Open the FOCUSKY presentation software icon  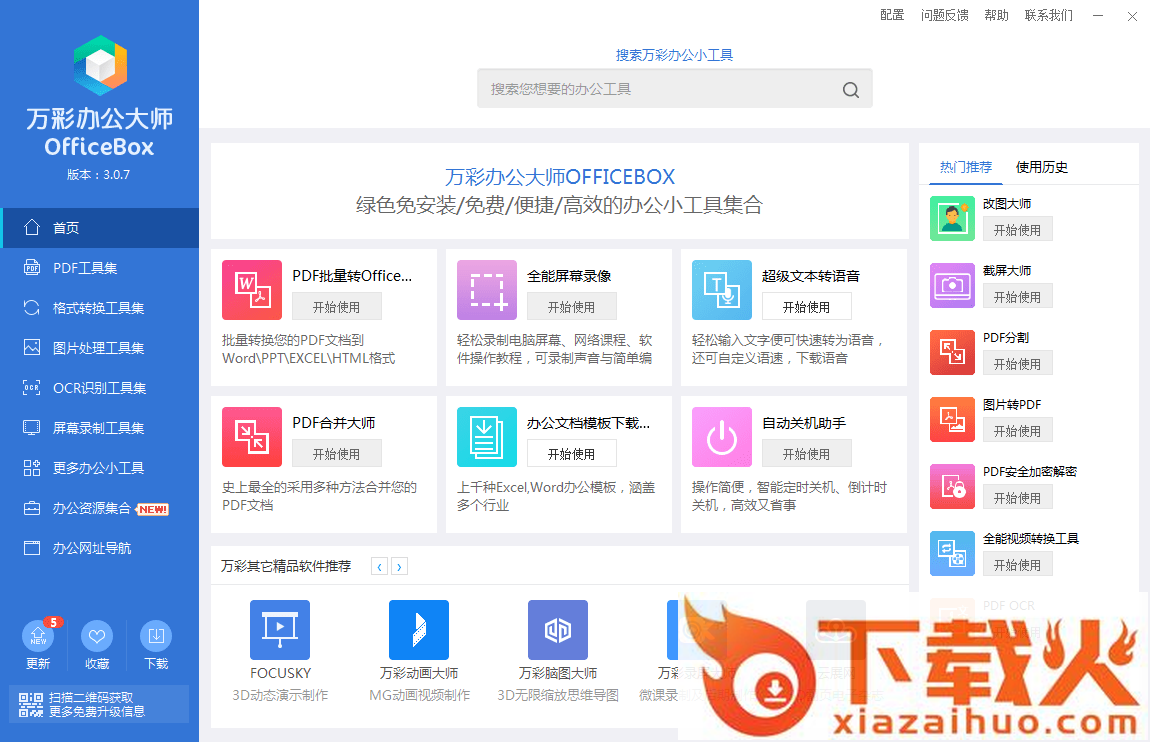pos(280,630)
